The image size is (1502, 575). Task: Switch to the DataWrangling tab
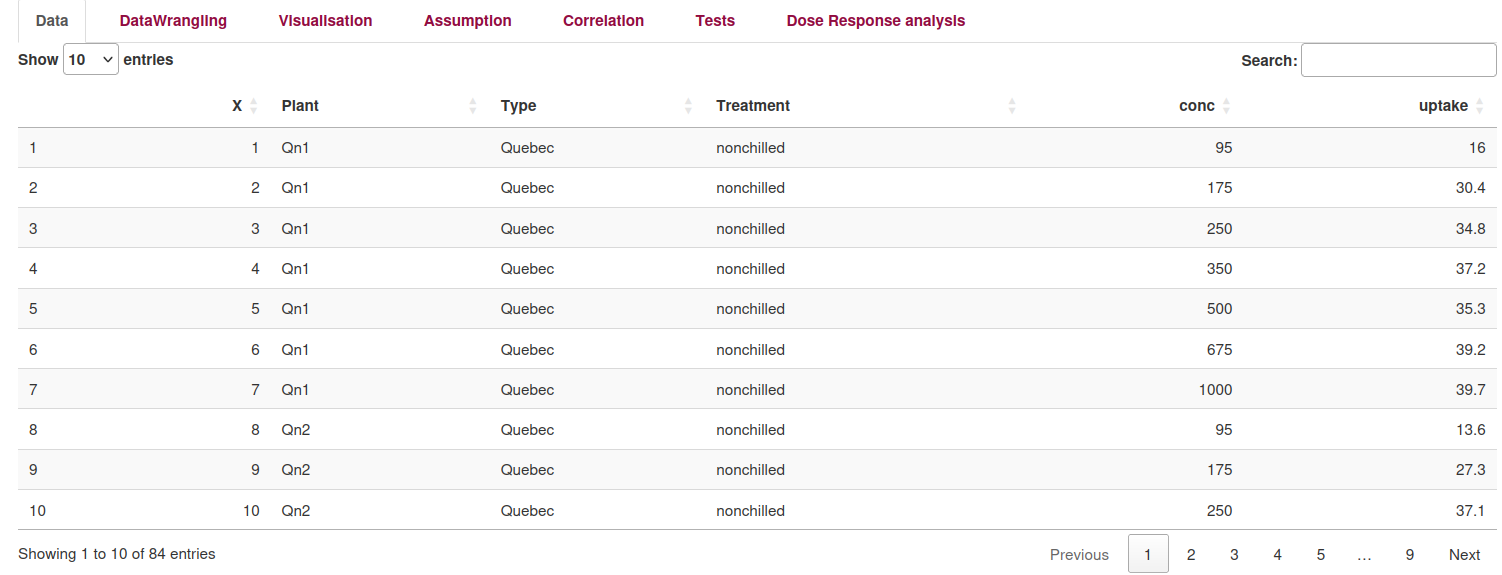(x=173, y=21)
